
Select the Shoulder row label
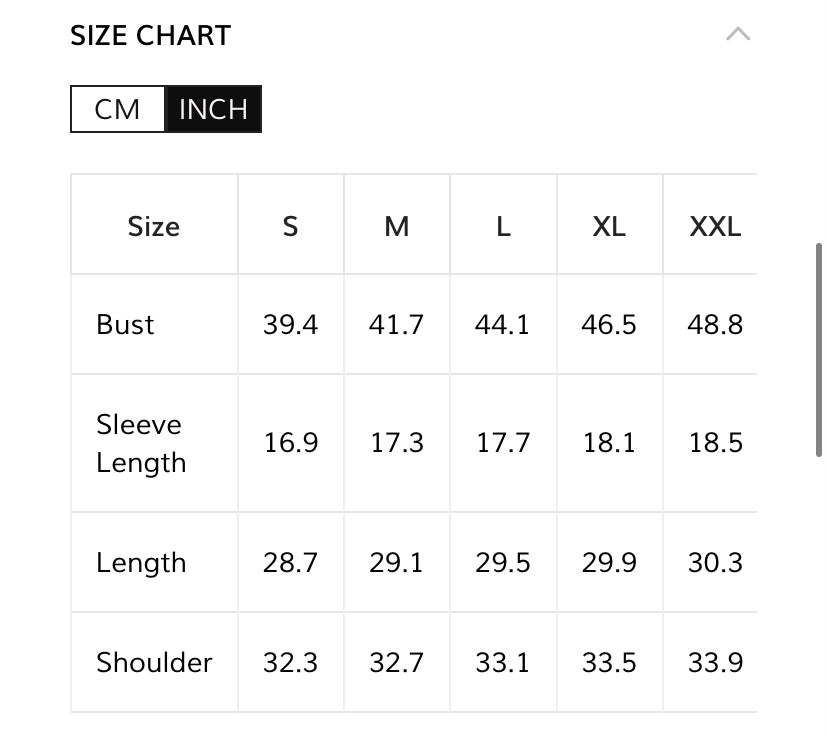(154, 662)
